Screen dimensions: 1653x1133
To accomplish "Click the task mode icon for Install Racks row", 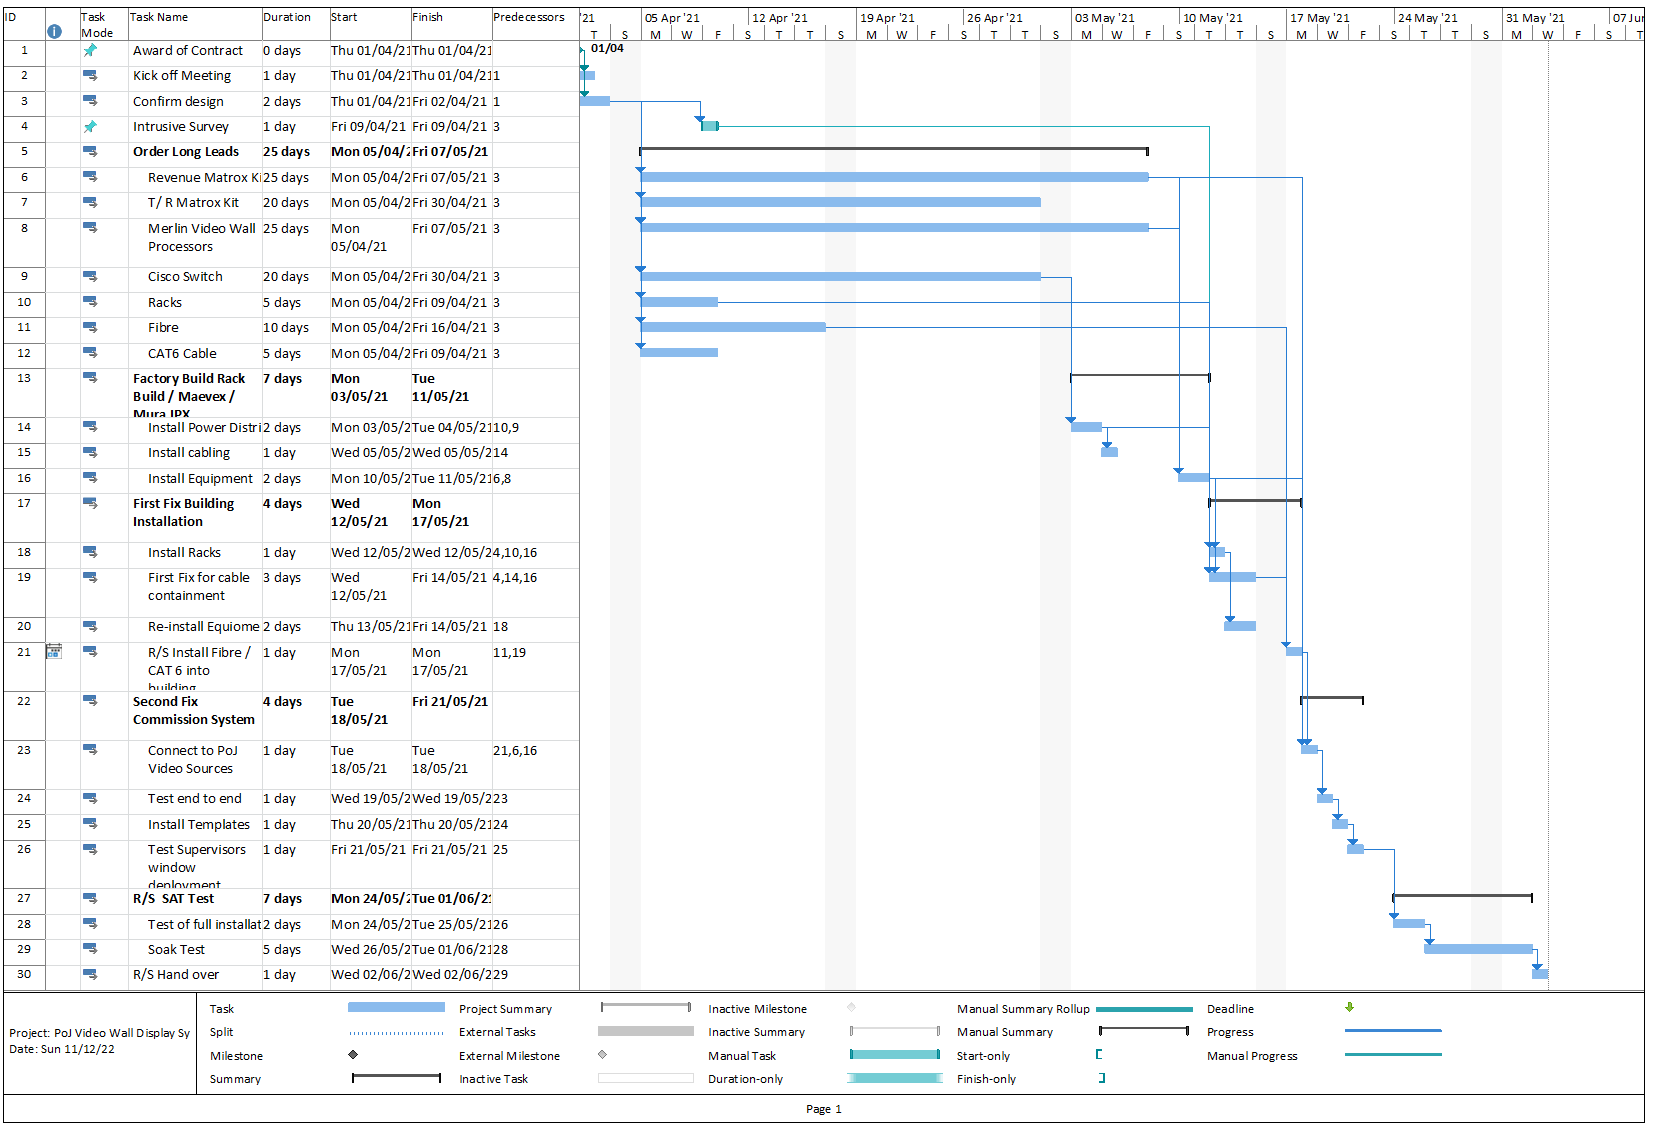I will [x=90, y=552].
